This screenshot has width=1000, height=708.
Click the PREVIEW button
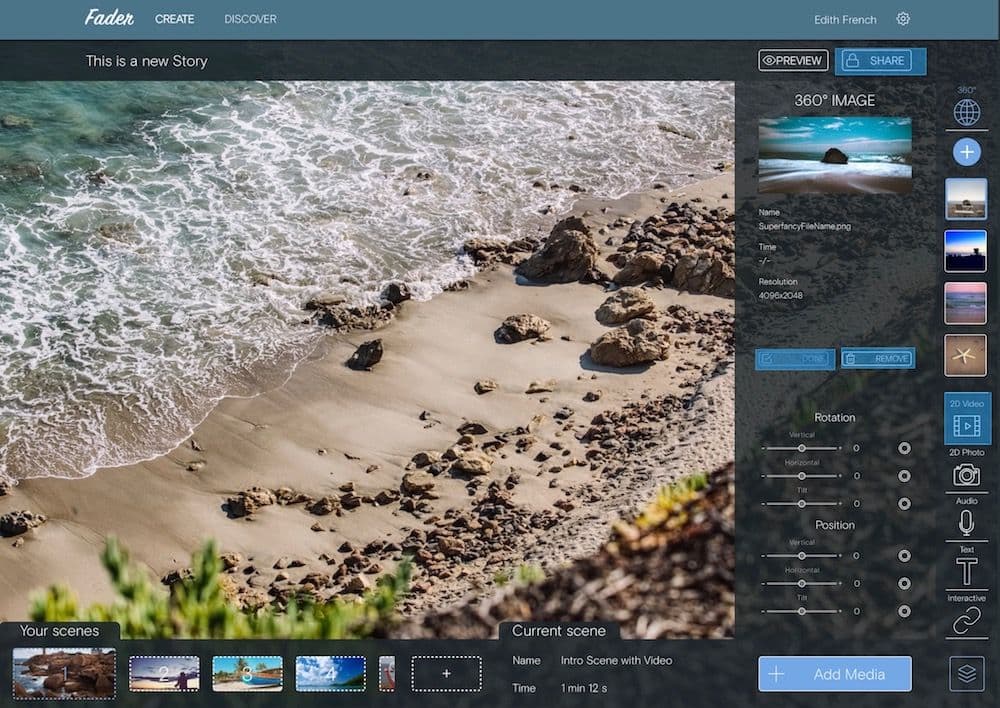pos(793,61)
